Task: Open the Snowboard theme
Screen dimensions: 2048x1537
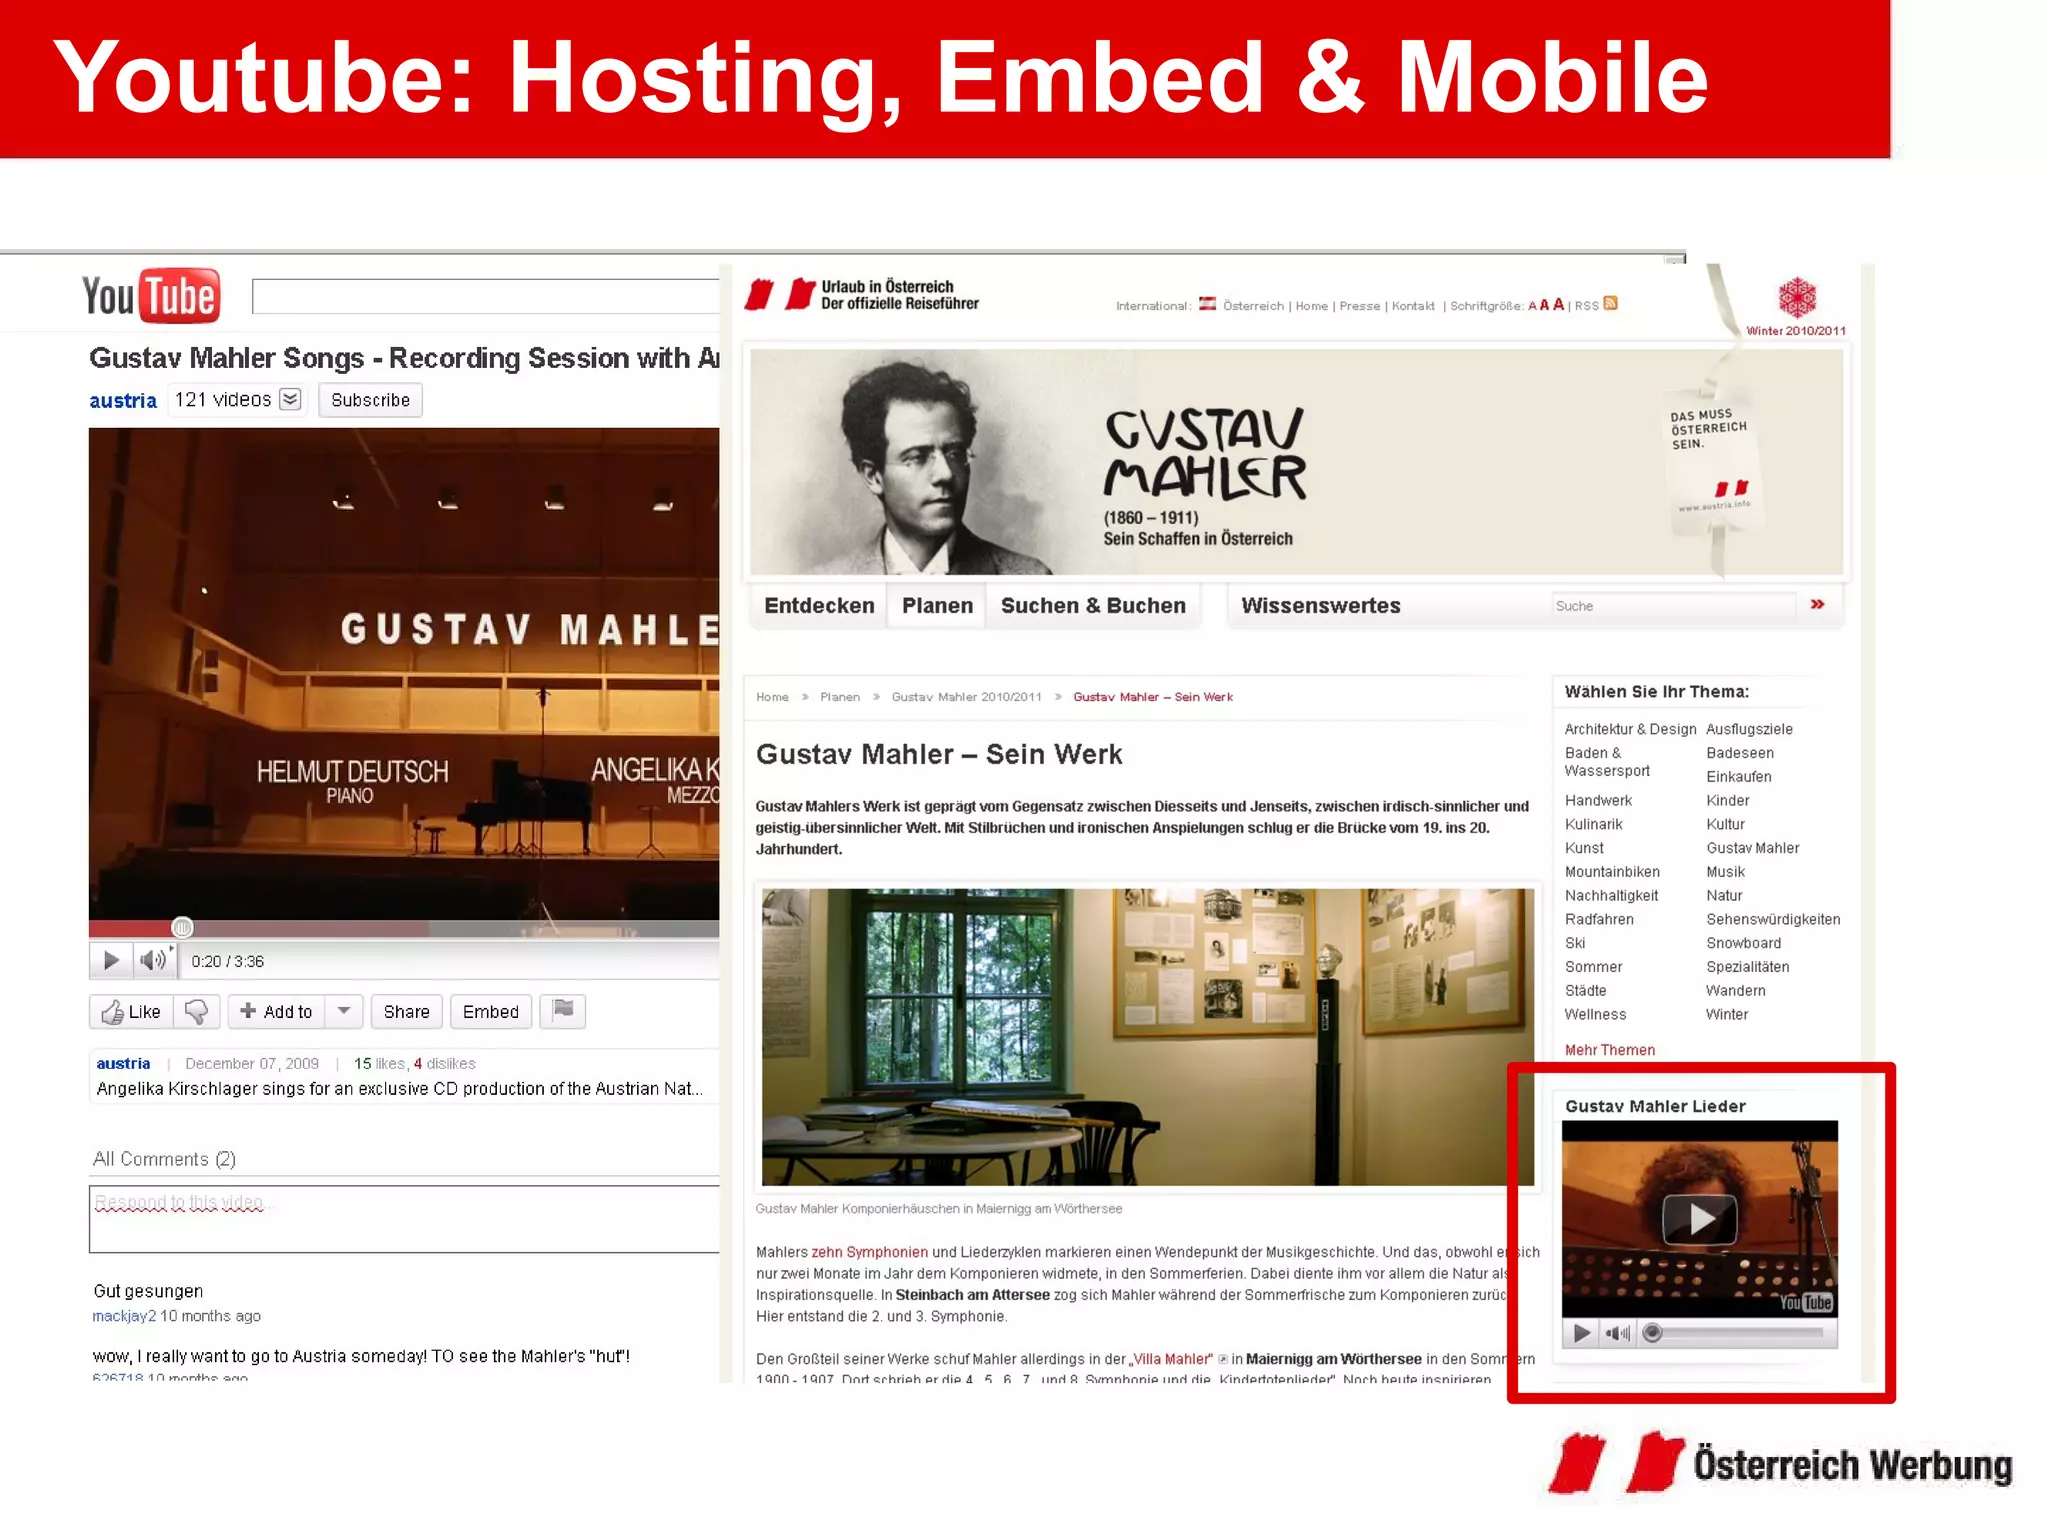Action: [1743, 943]
